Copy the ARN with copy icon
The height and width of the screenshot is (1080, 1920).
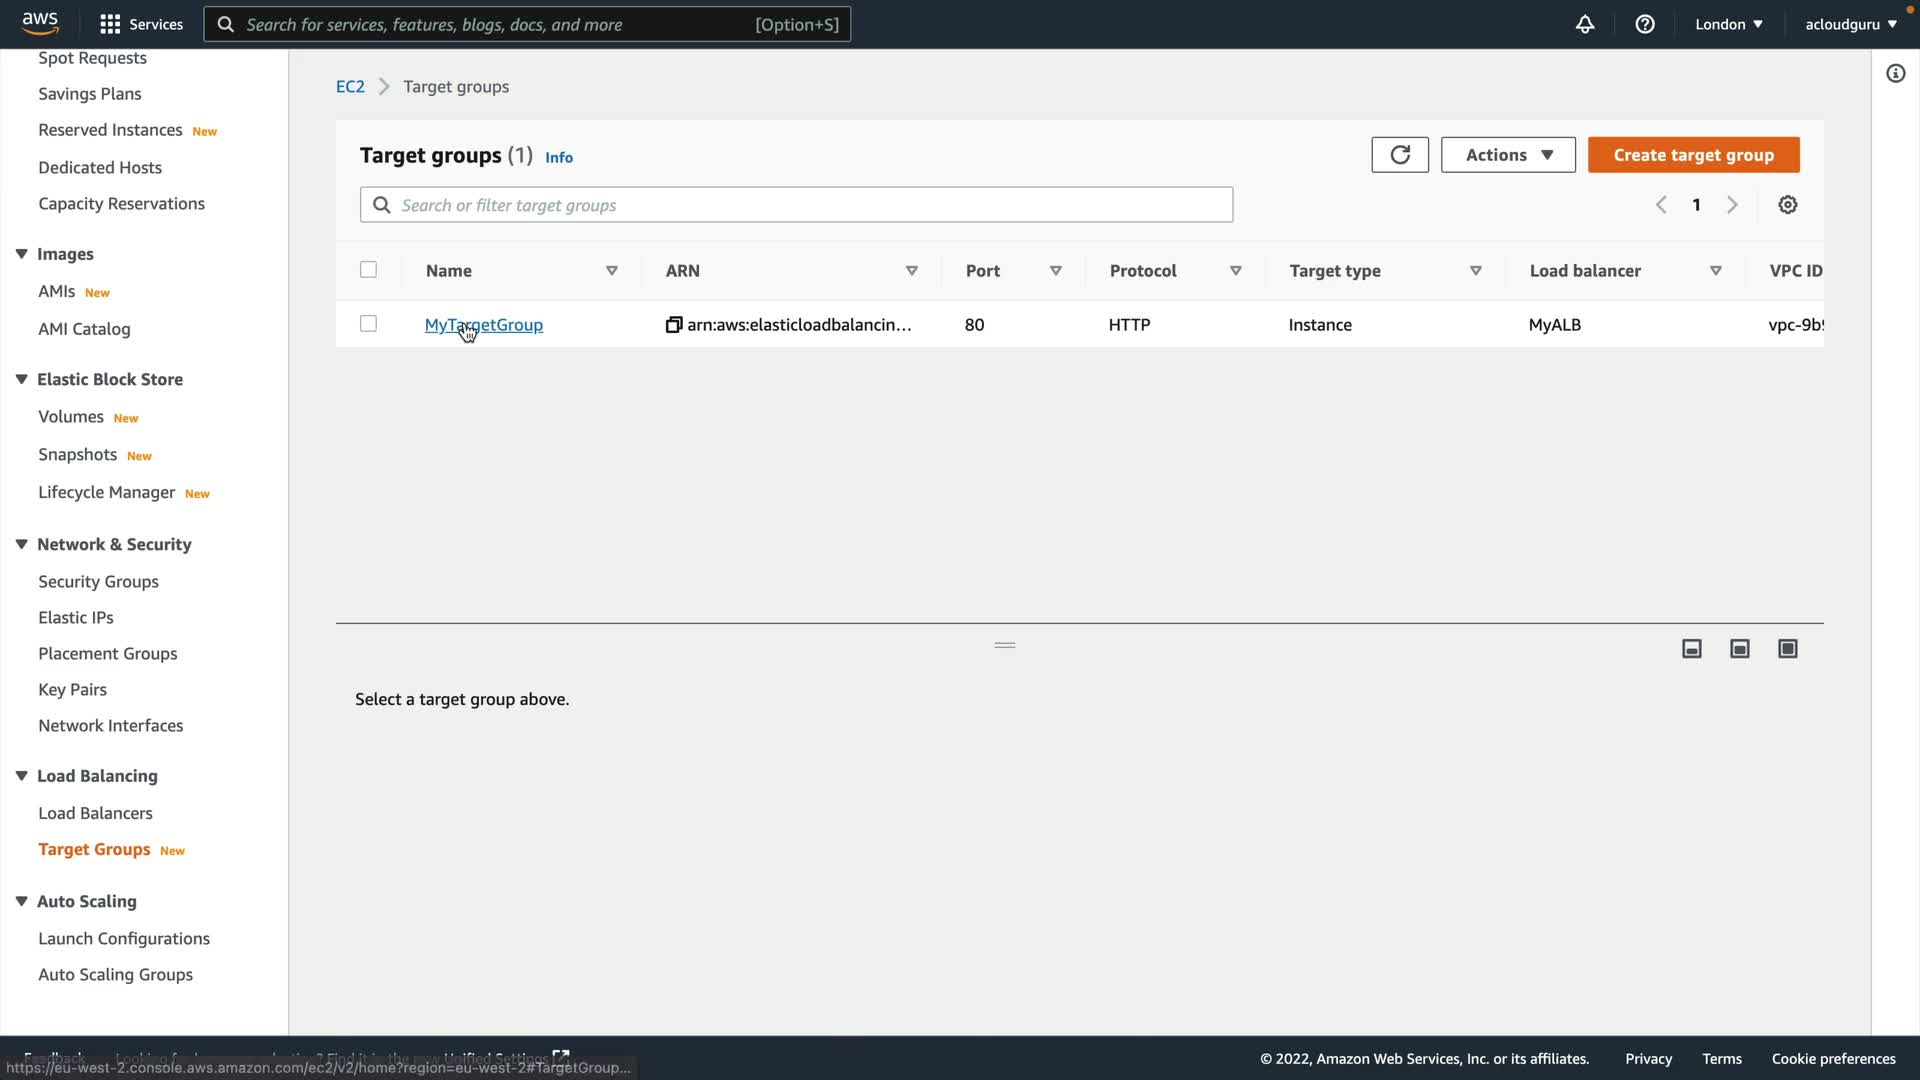[674, 325]
